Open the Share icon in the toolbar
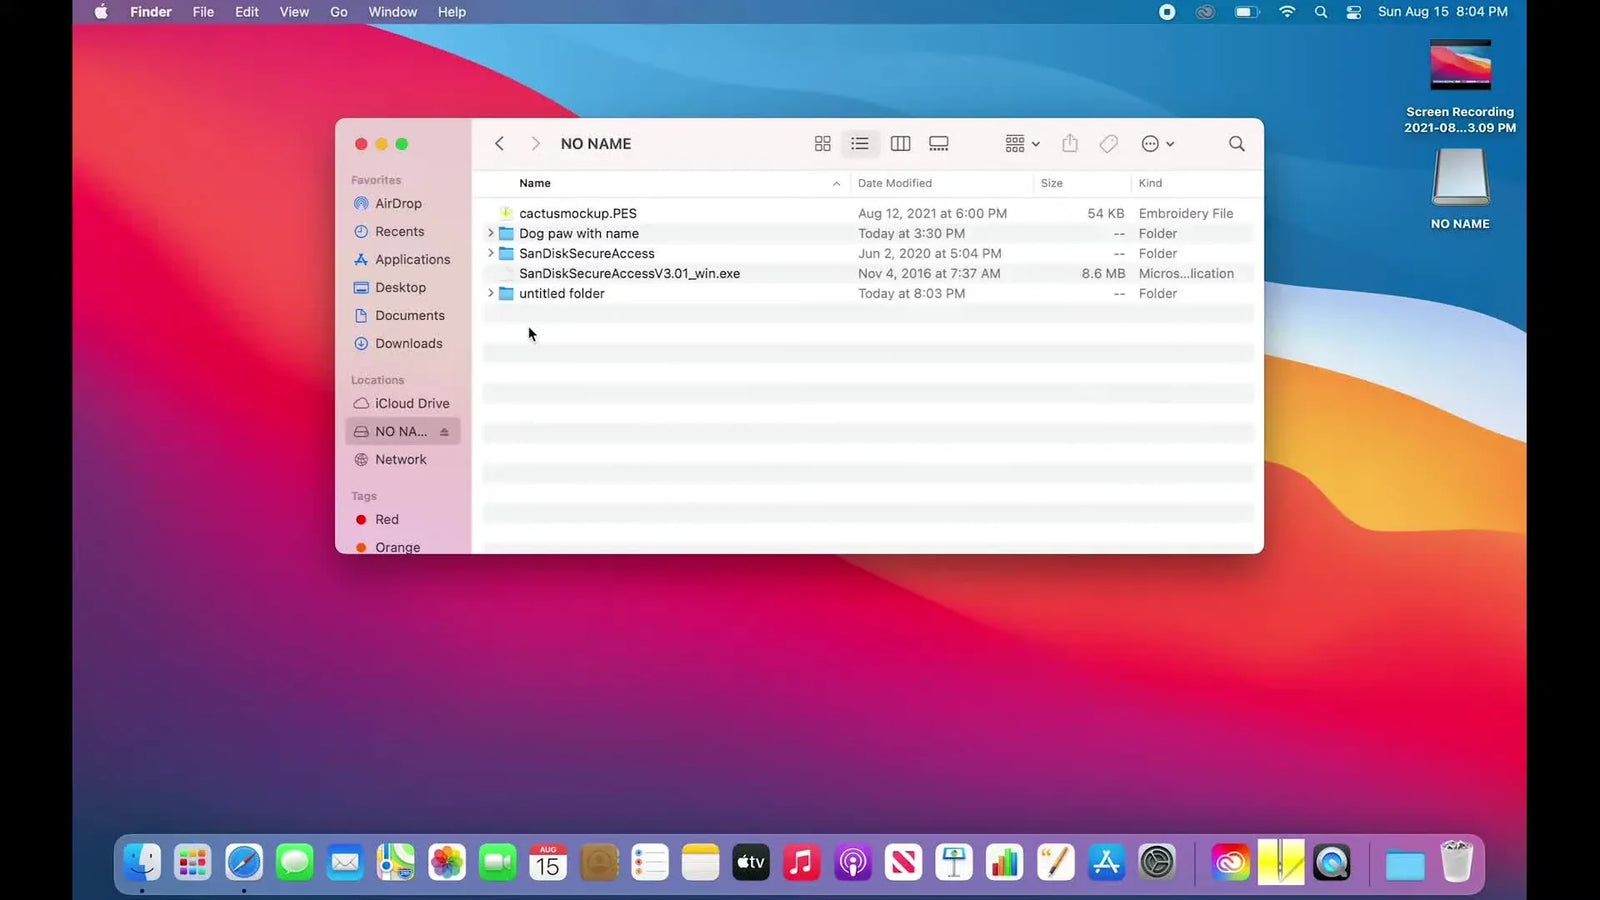Image resolution: width=1600 pixels, height=900 pixels. coord(1069,143)
